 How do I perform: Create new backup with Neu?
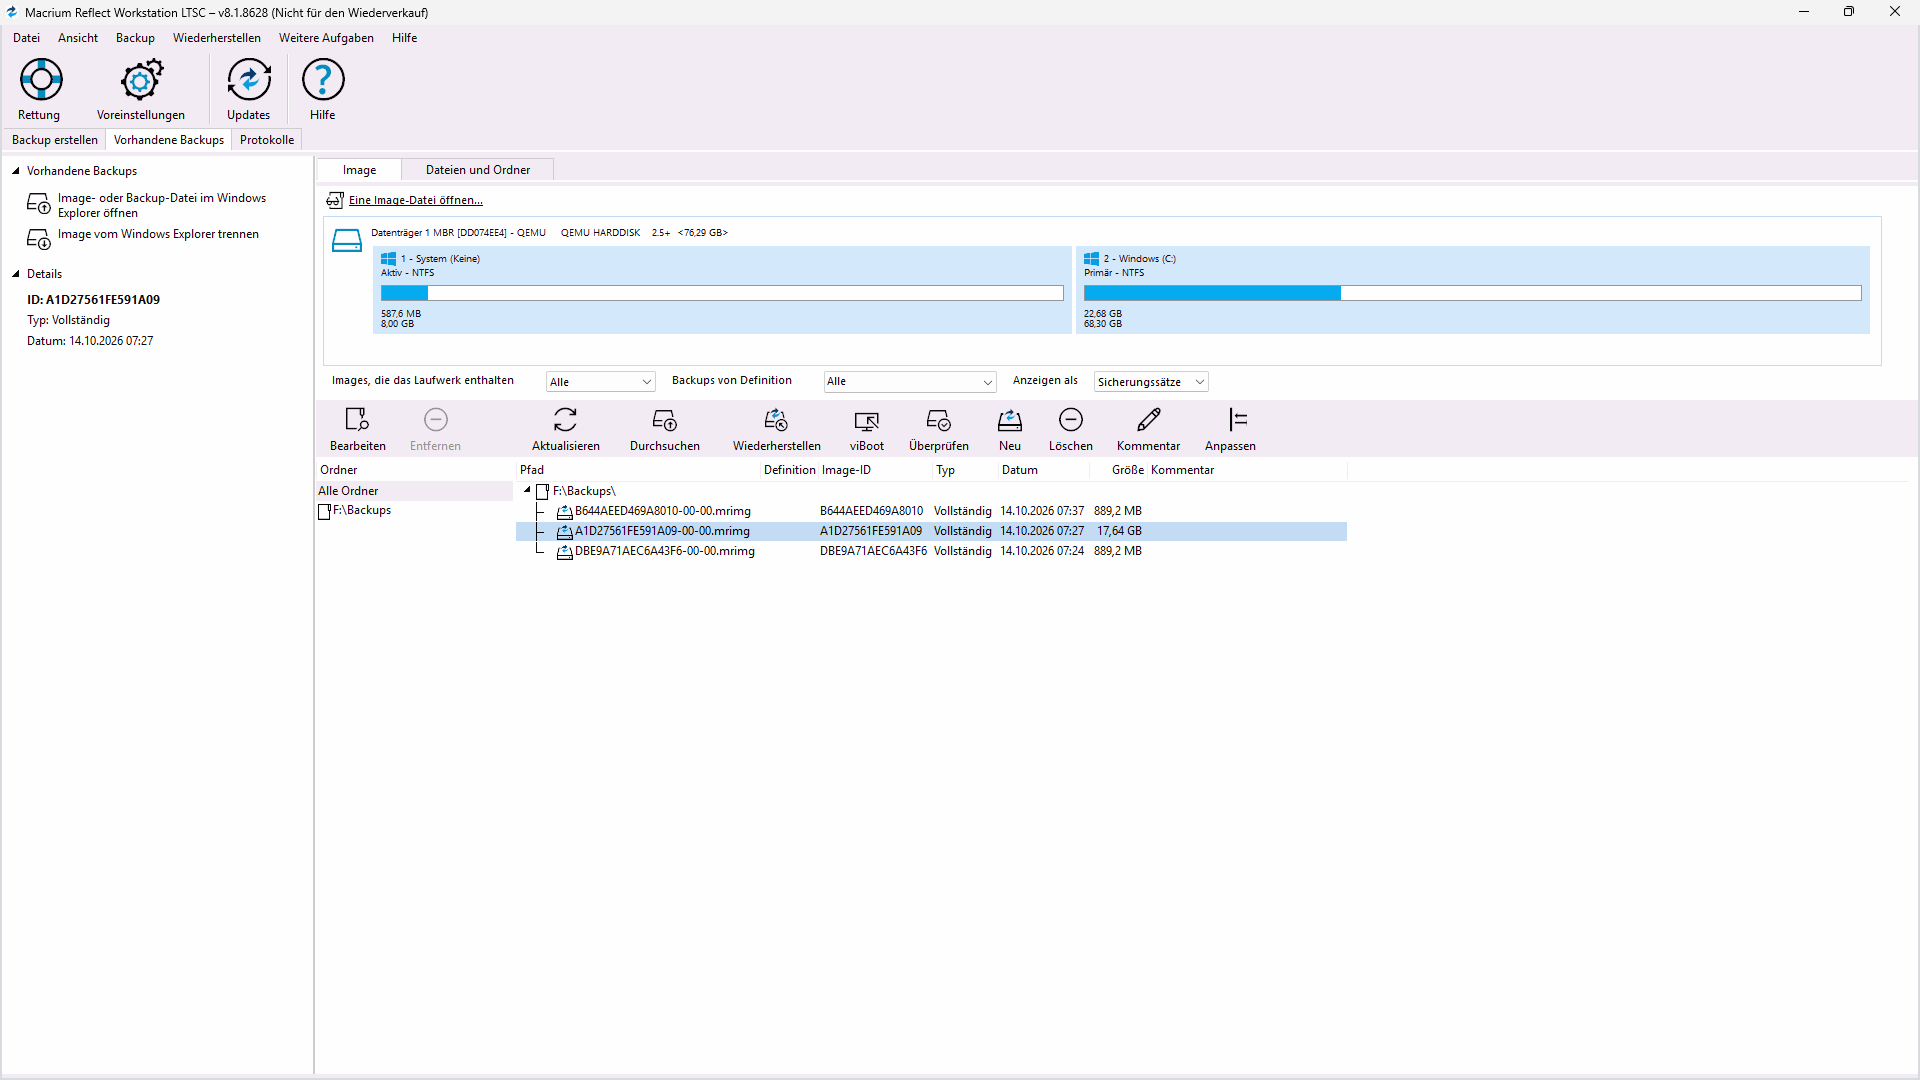tap(1010, 419)
